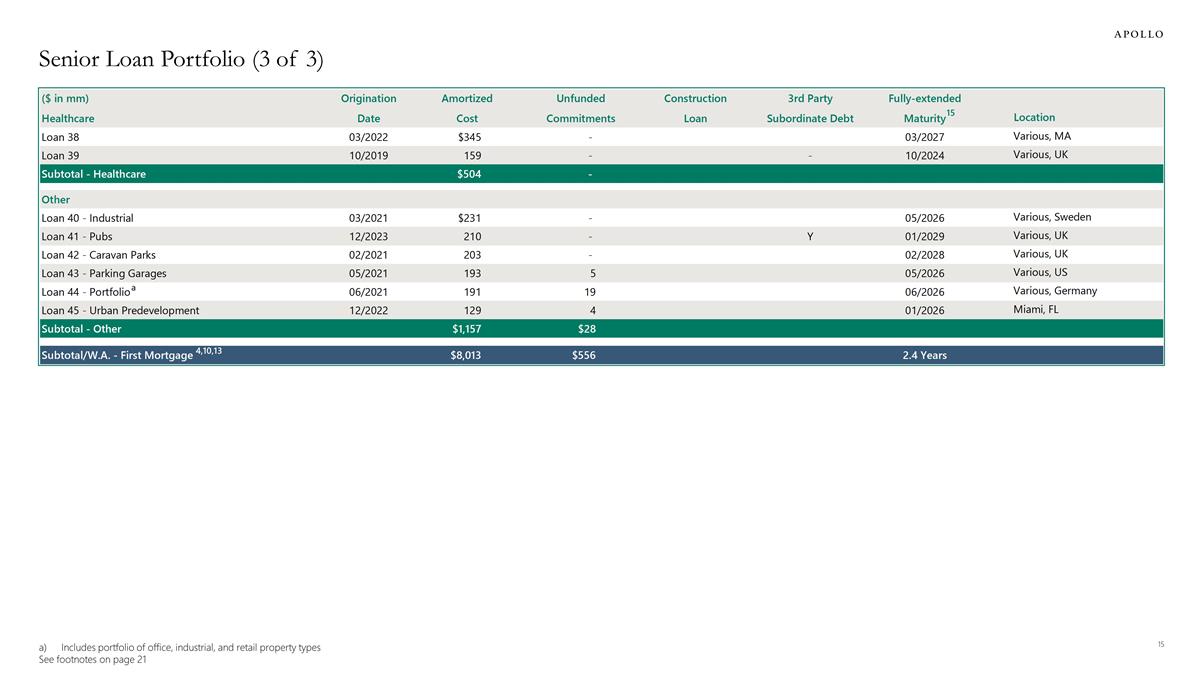Click the 2.4 Years weighted average value
Screen dimensions: 1200x675
click(924, 355)
